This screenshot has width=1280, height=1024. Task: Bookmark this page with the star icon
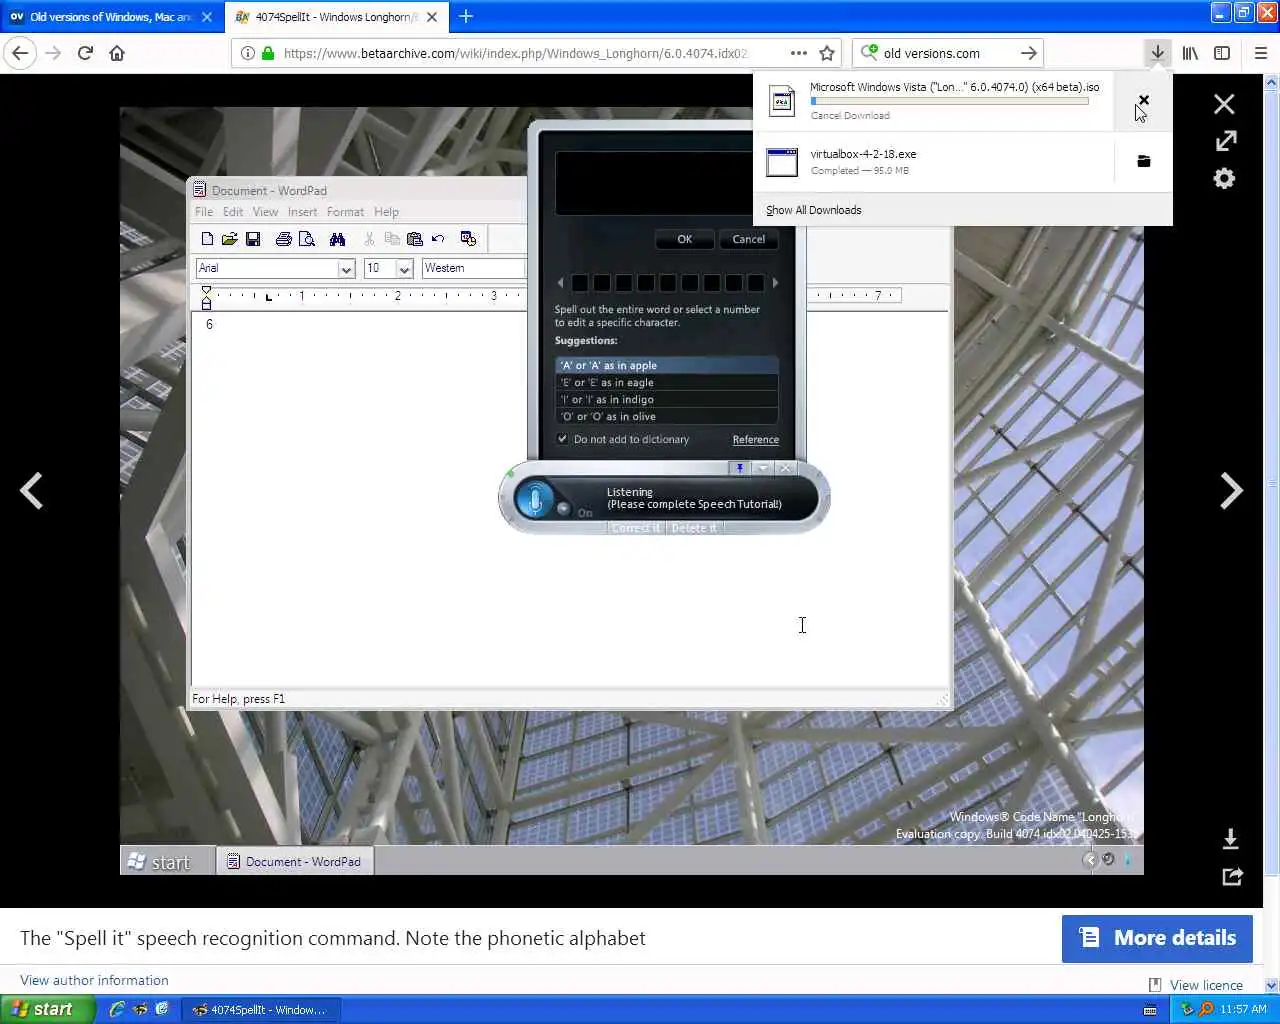(827, 53)
